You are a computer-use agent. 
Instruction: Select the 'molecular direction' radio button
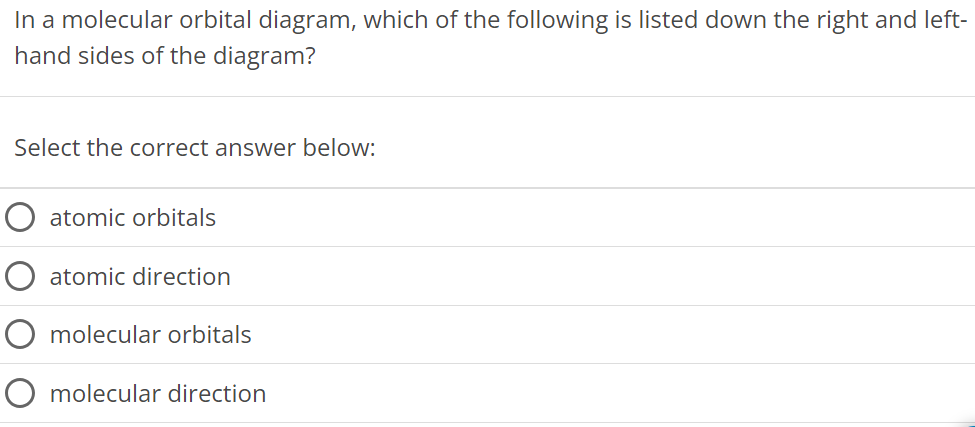(20, 393)
